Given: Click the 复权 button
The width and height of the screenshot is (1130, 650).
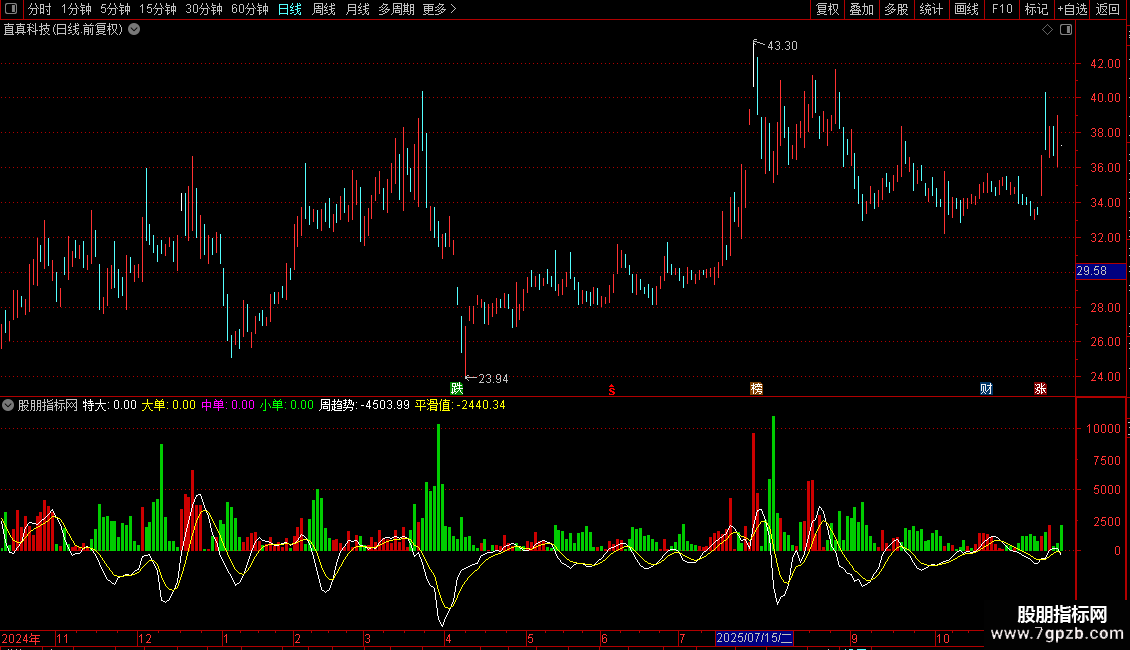Looking at the screenshot, I should (x=827, y=9).
